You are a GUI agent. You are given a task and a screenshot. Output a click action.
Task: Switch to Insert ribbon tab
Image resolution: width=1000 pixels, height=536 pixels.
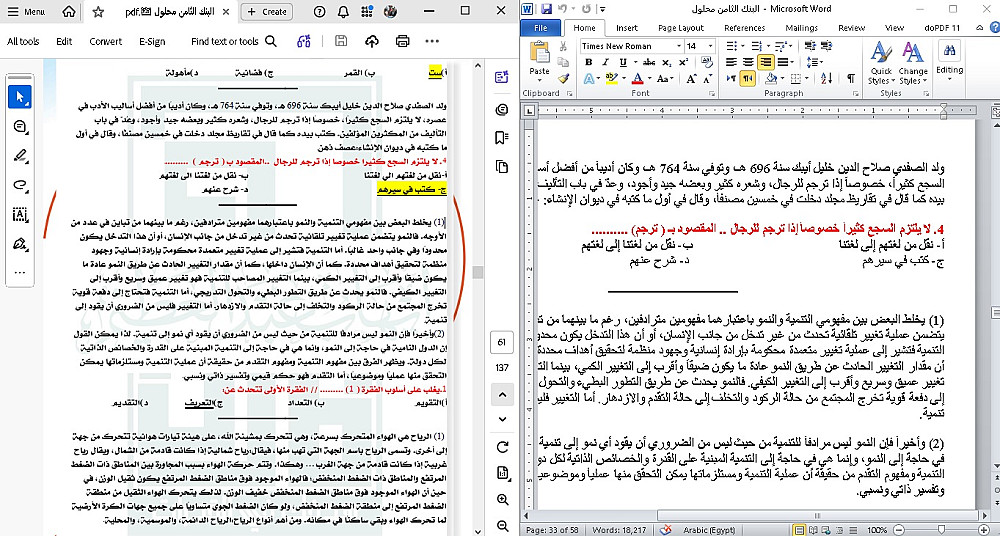(627, 28)
